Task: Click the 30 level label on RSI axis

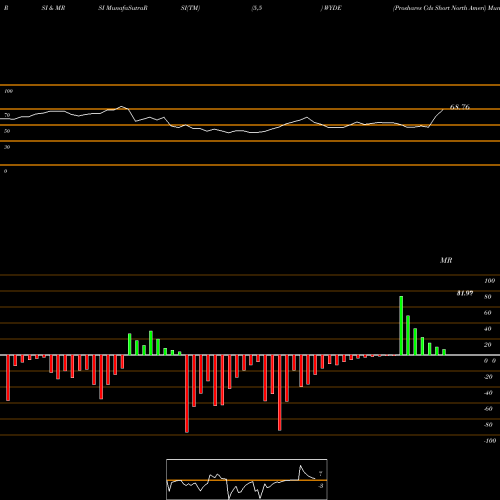Action: 7,147
